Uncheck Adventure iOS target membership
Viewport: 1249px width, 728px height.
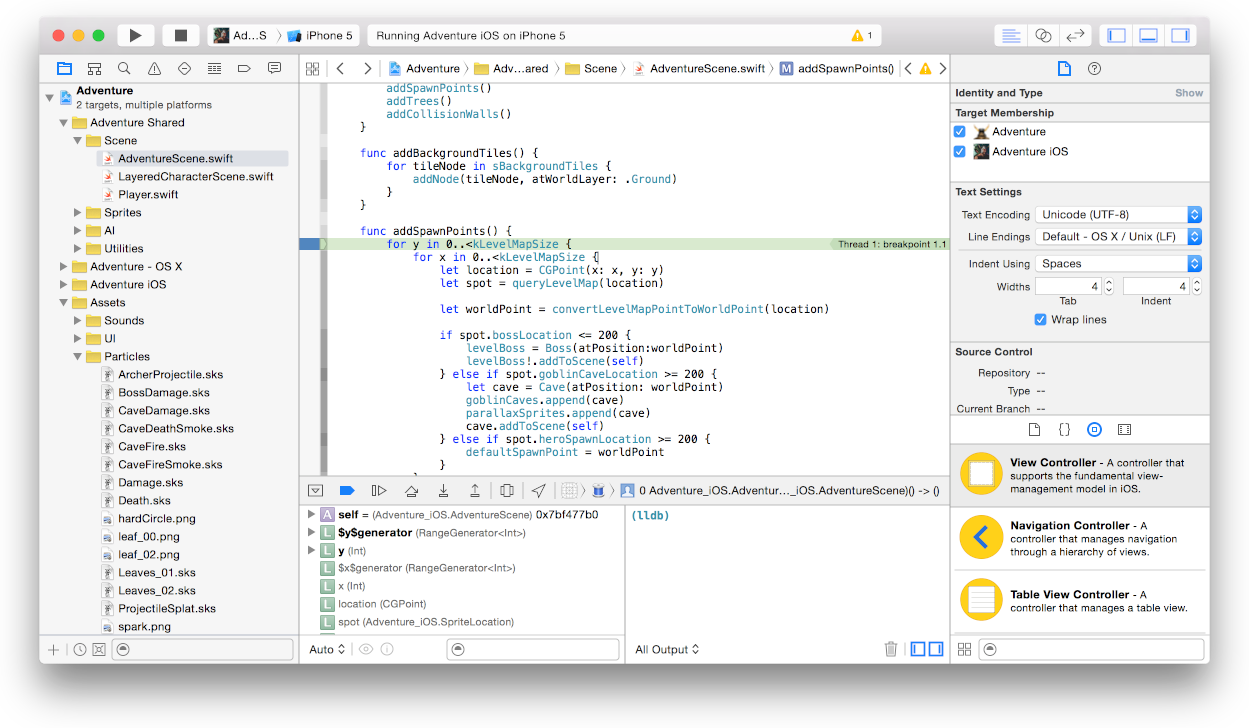point(960,152)
